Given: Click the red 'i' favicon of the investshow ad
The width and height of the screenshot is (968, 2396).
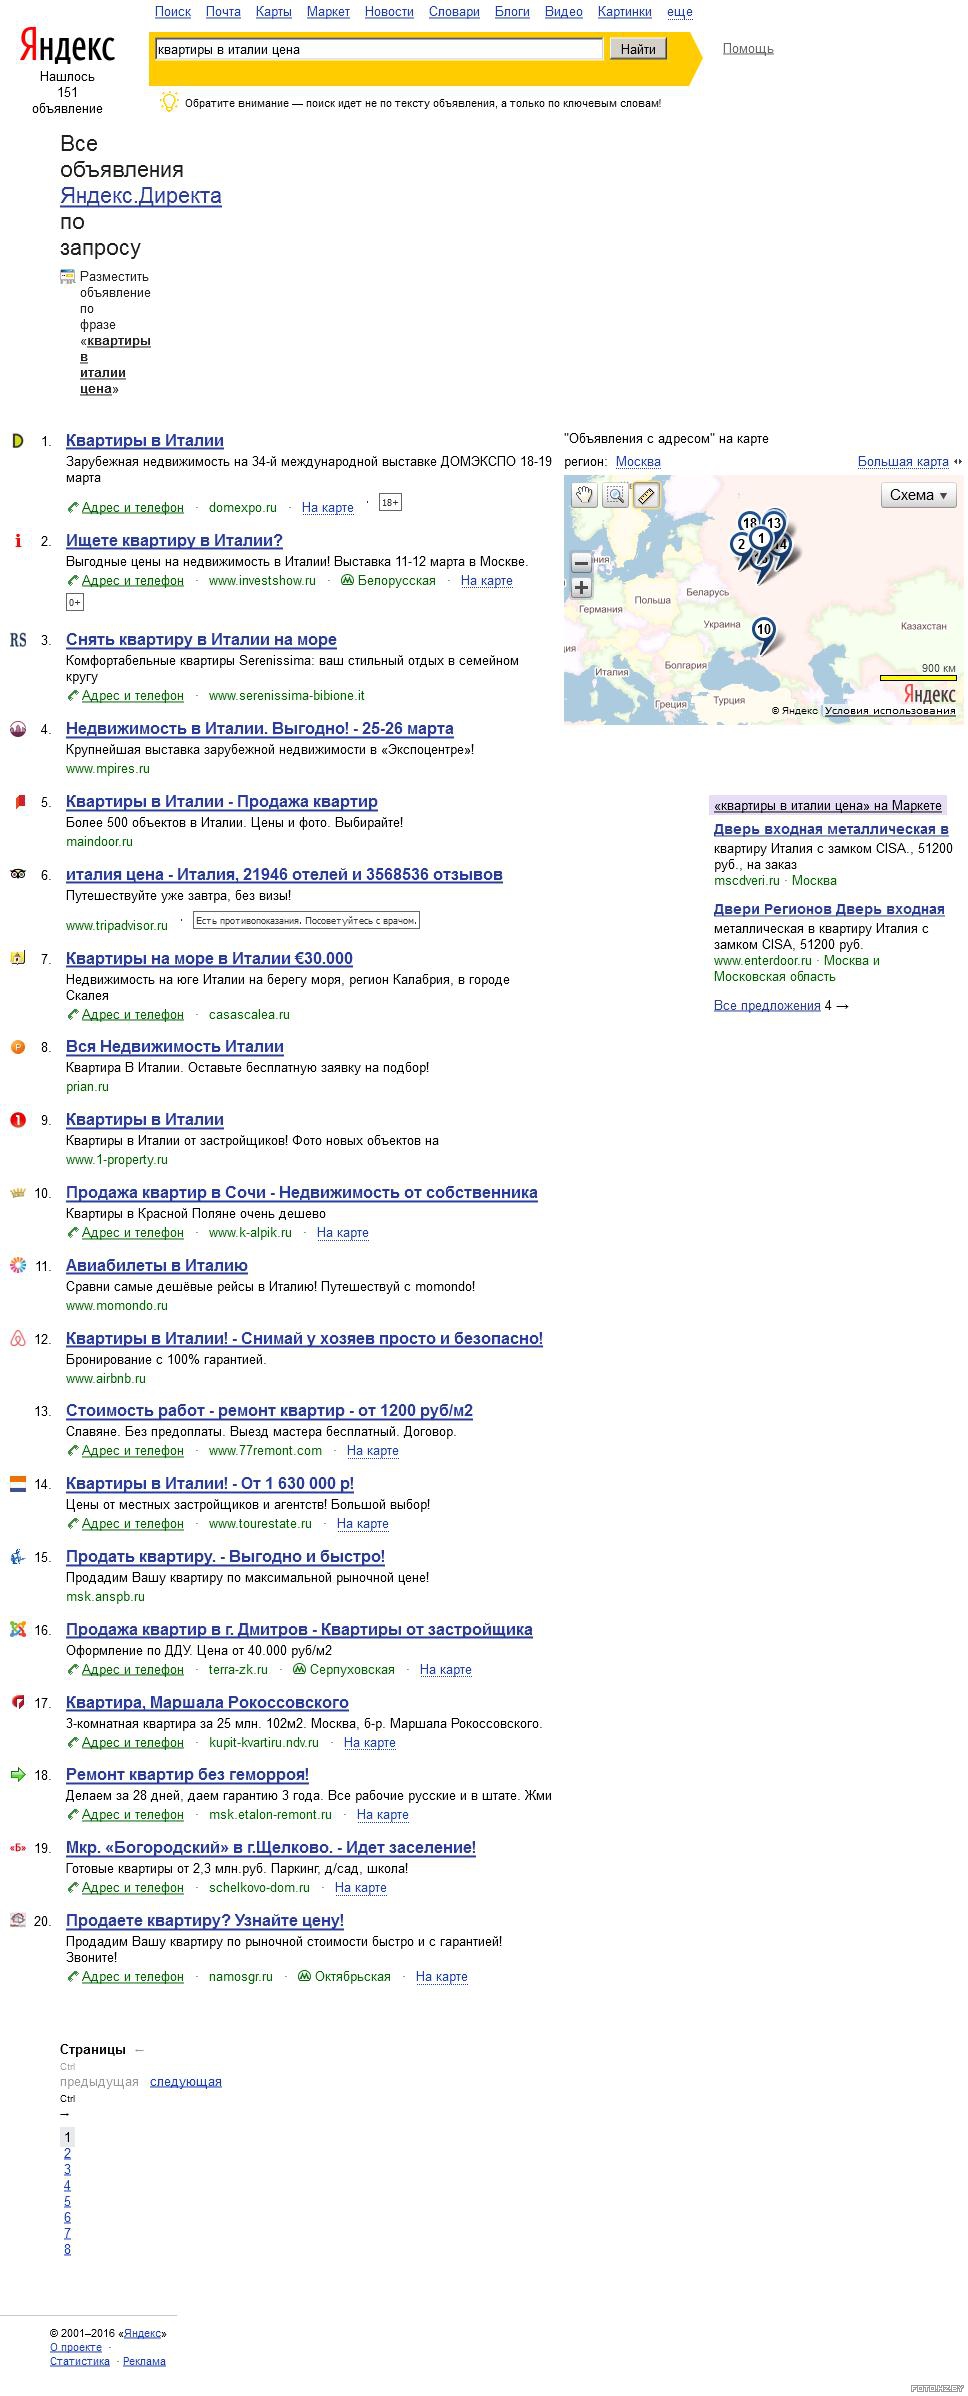Looking at the screenshot, I should [17, 541].
